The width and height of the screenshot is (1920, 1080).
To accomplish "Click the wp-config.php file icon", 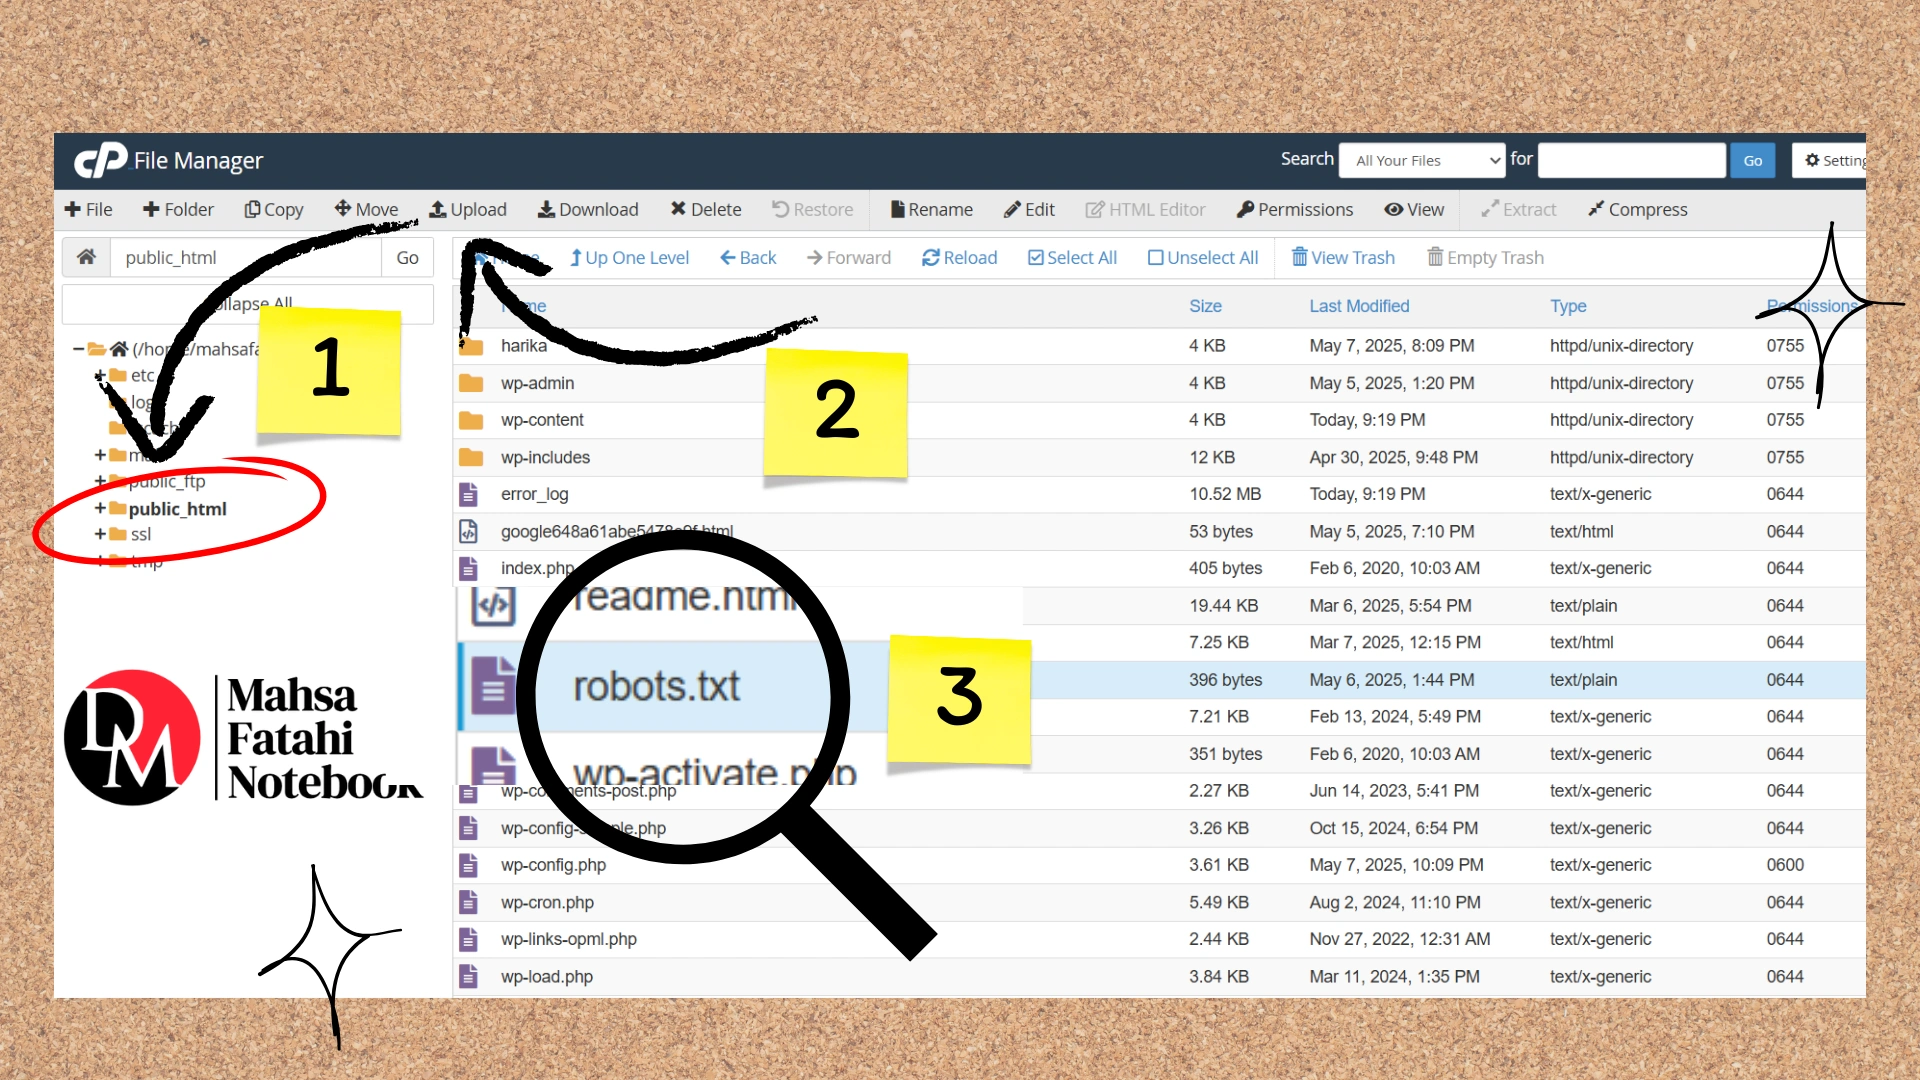I will click(468, 865).
